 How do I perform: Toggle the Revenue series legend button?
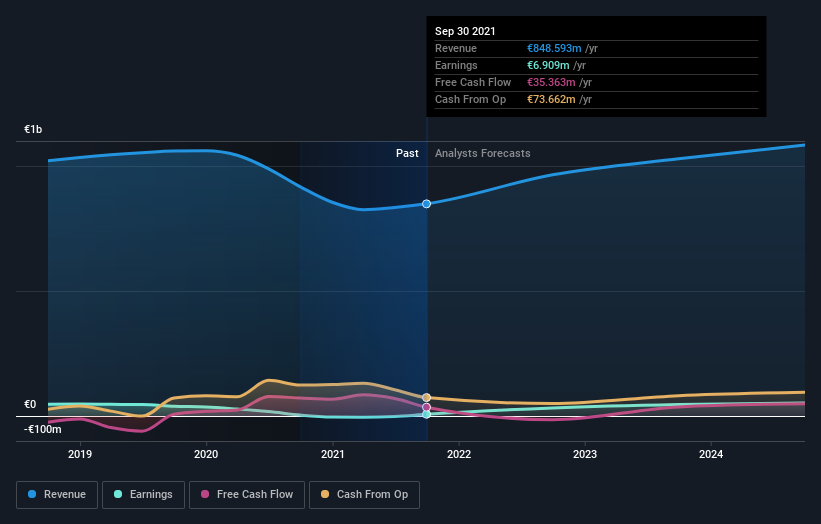[57, 495]
